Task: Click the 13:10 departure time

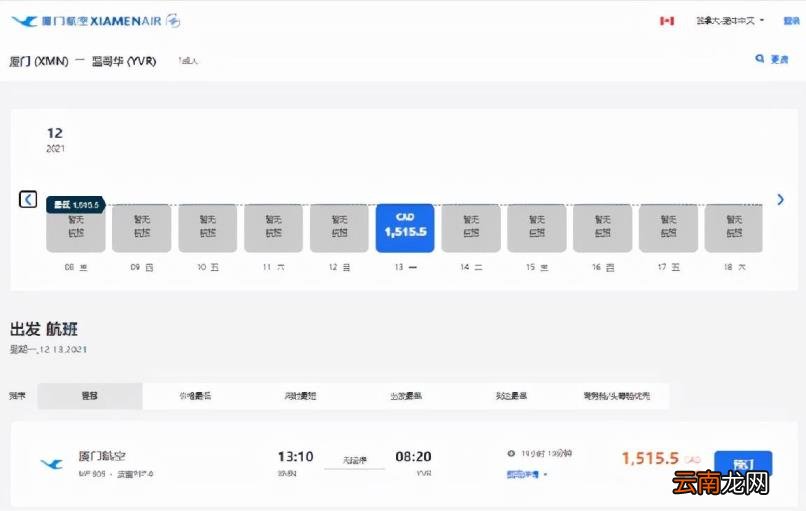Action: [x=296, y=457]
